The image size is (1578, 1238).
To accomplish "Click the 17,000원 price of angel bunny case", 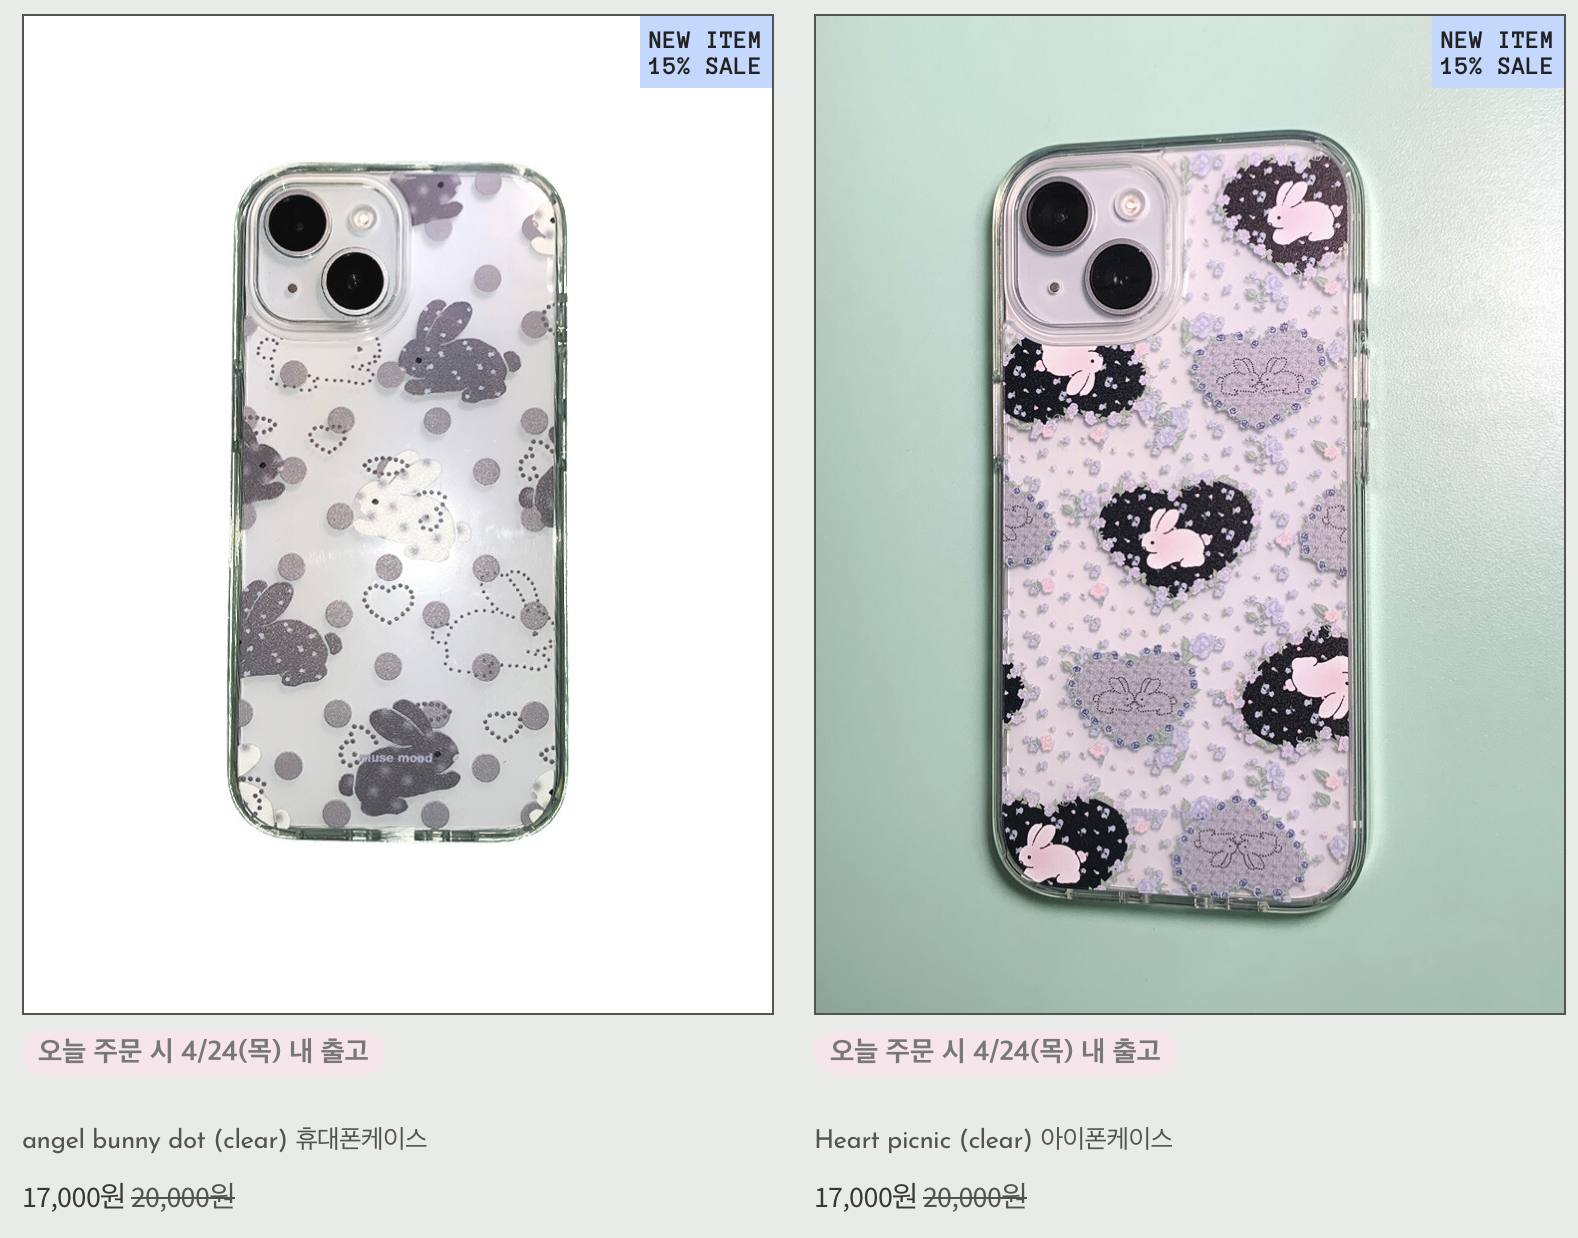I will (x=74, y=1196).
